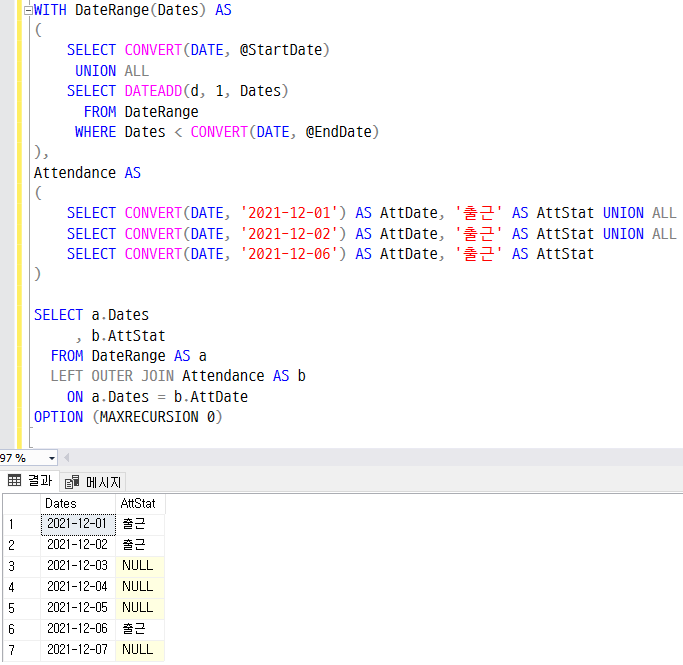683x665 pixels.
Task: Select the AttStat cell for 2021-12-06
Action: [140, 628]
